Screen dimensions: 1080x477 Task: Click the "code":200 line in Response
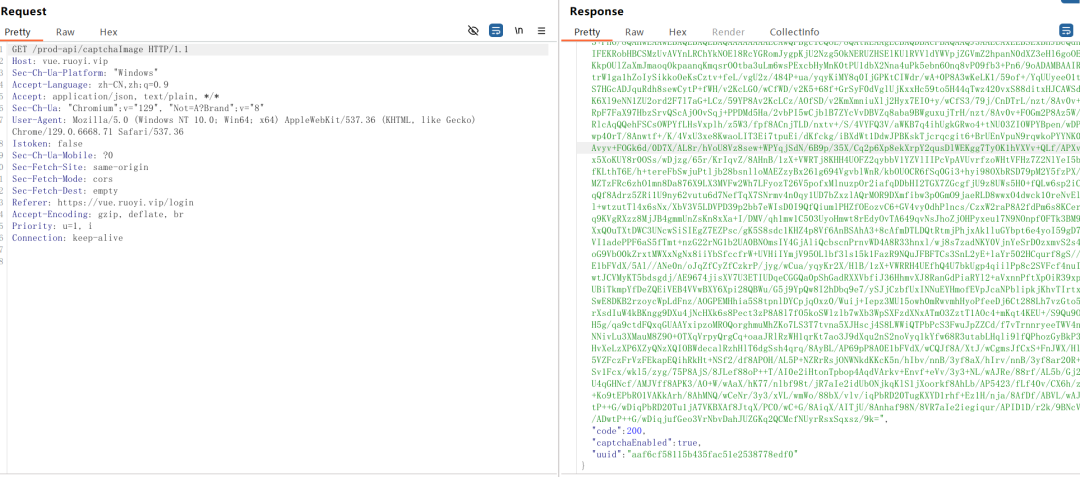point(618,430)
